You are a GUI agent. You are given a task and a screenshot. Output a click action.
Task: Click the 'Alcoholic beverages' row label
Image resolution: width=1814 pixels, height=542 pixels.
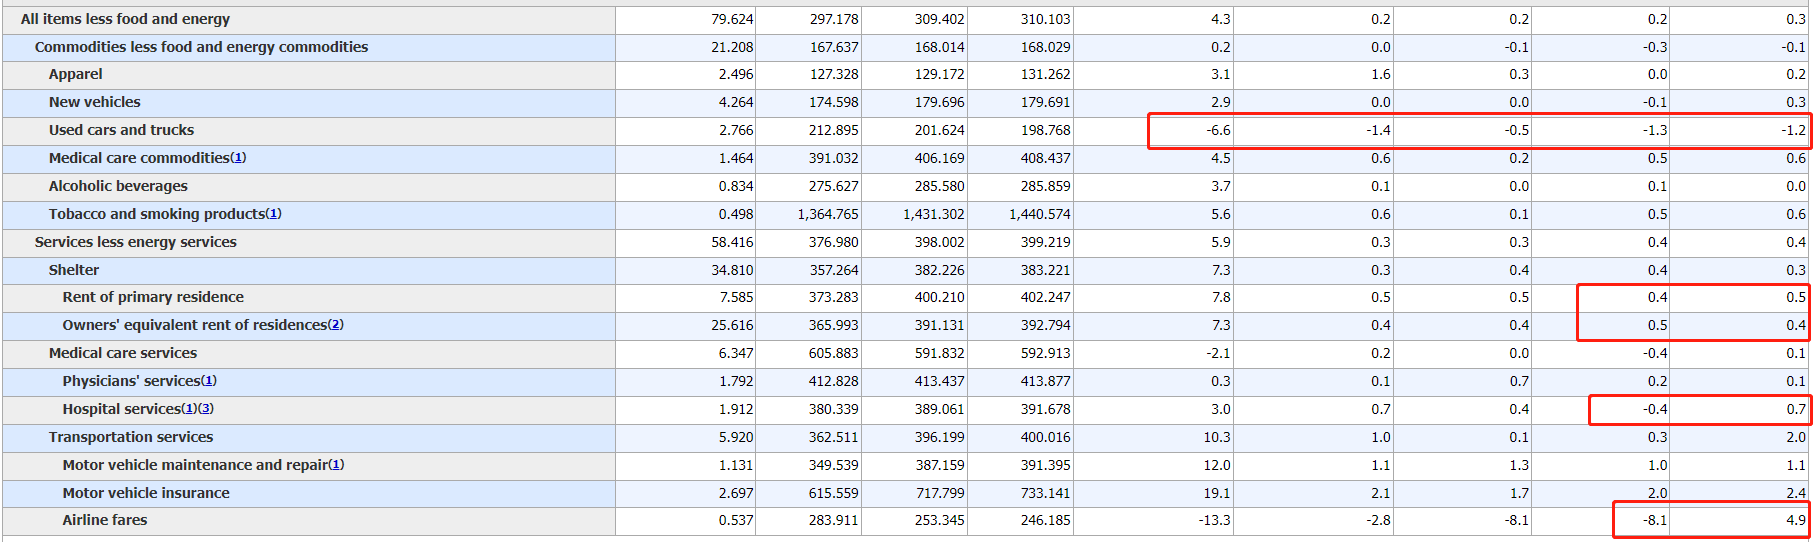[118, 186]
